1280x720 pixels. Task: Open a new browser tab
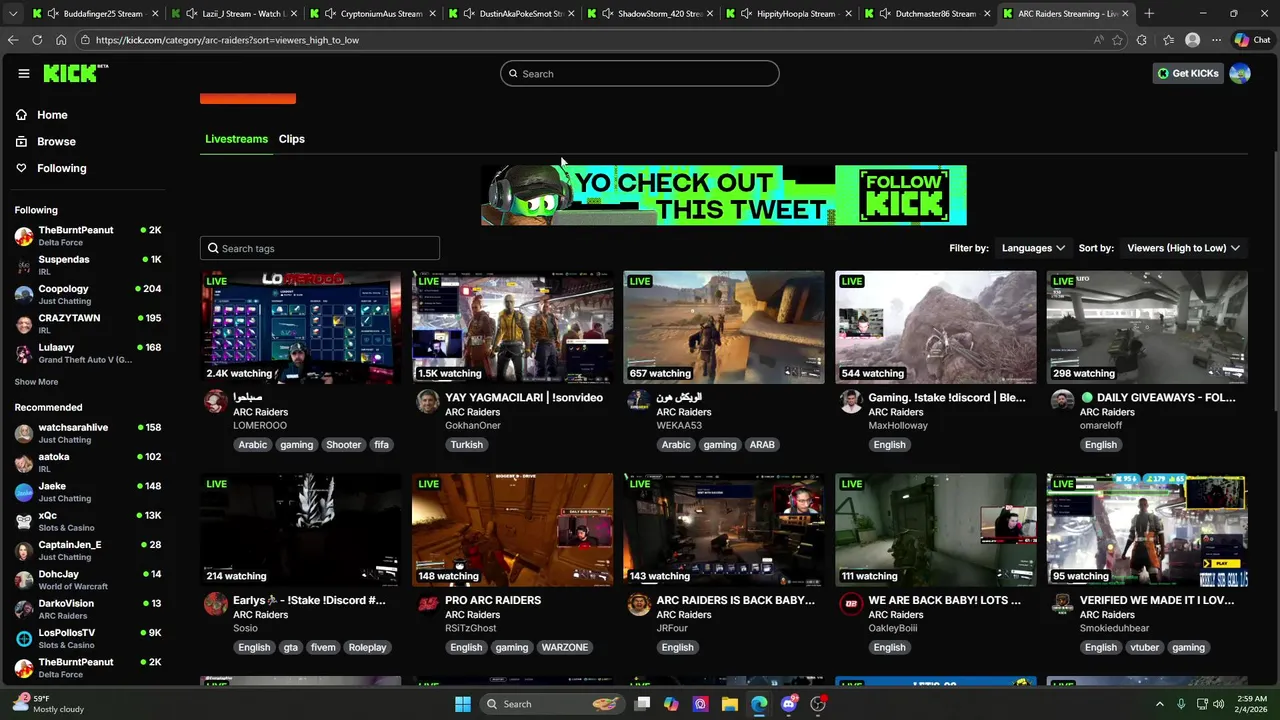click(x=1149, y=14)
